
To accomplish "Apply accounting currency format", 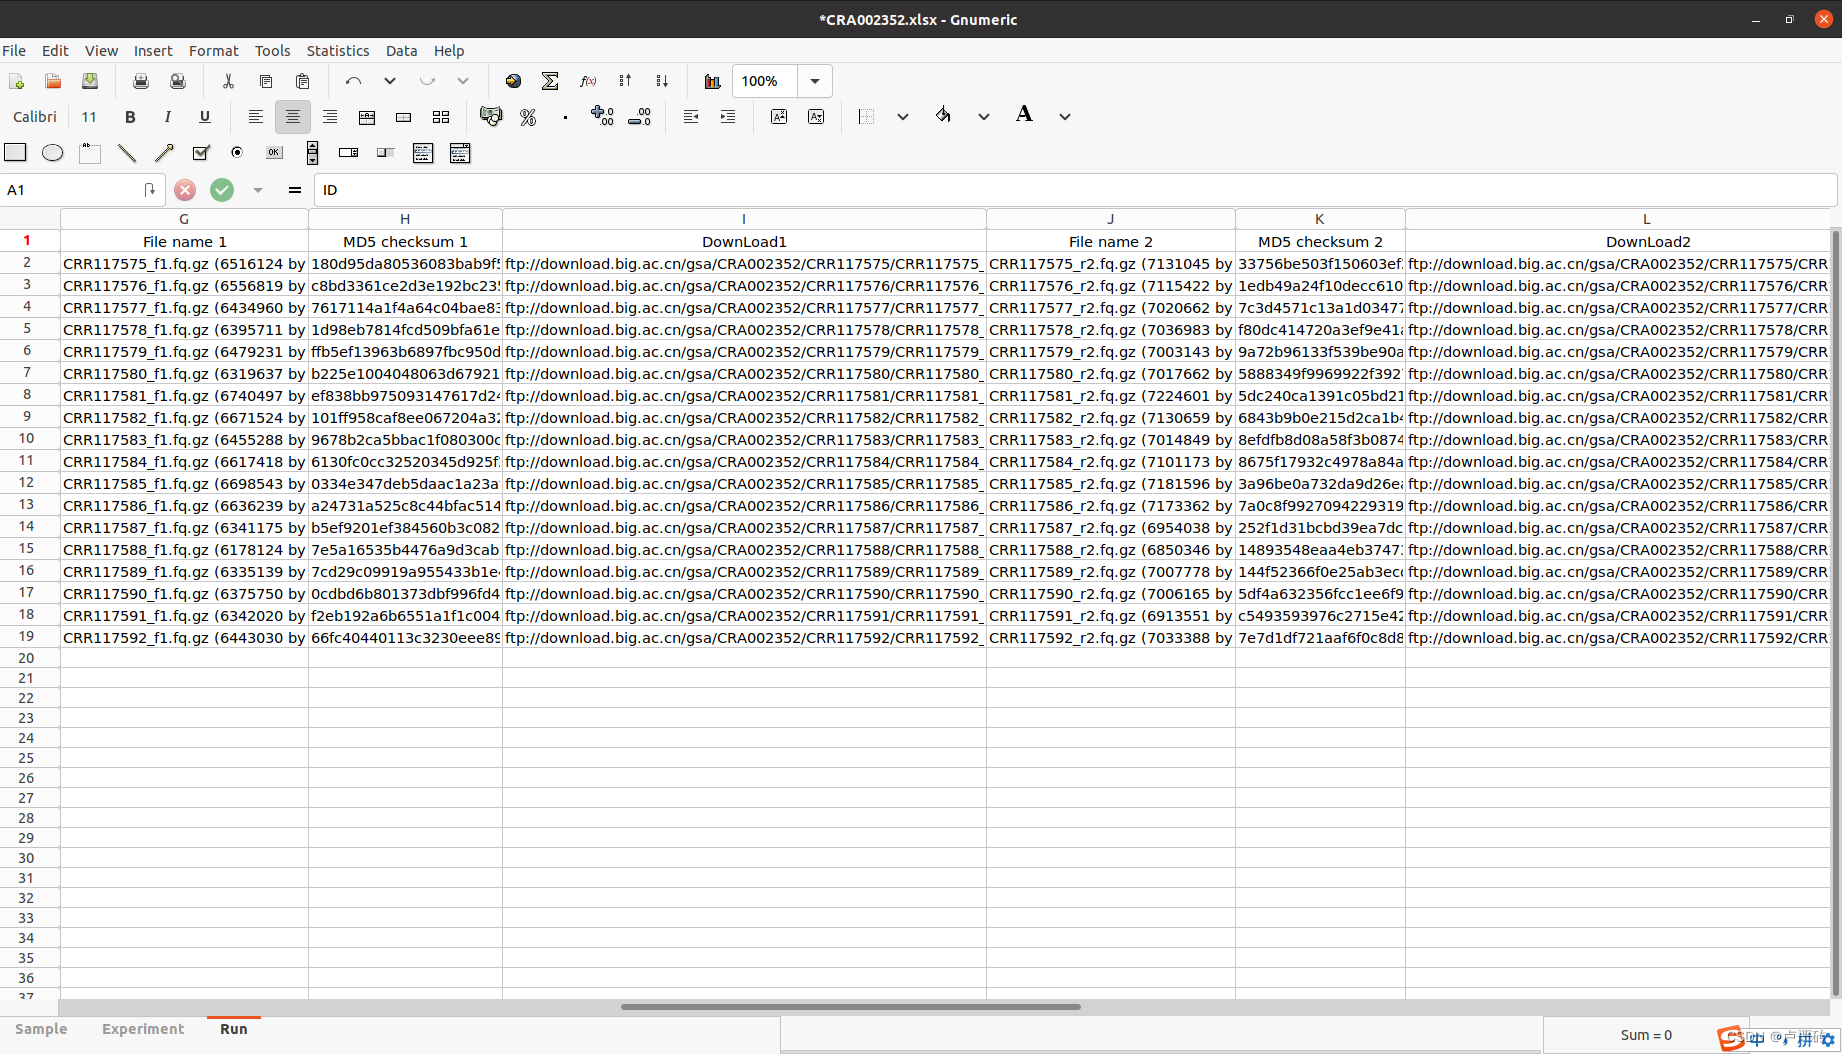I will [x=491, y=117].
